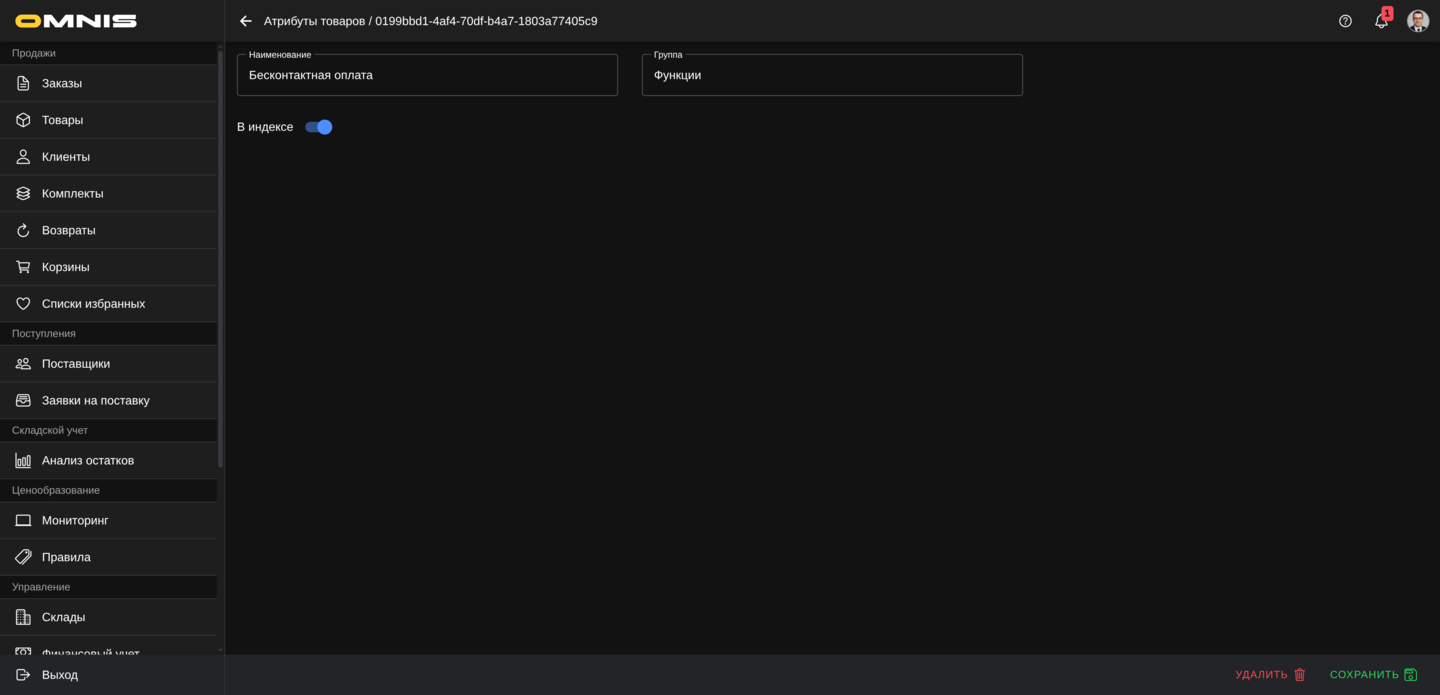The height and width of the screenshot is (695, 1440).
Task: Click the Анализ остатков chart icon
Action: click(23, 460)
